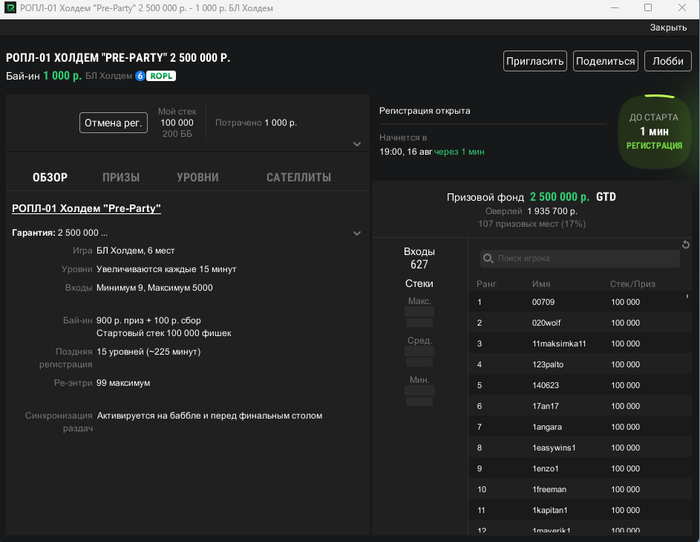This screenshot has width=700, height=542.
Task: Refresh the player list with the reload icon
Action: [686, 245]
